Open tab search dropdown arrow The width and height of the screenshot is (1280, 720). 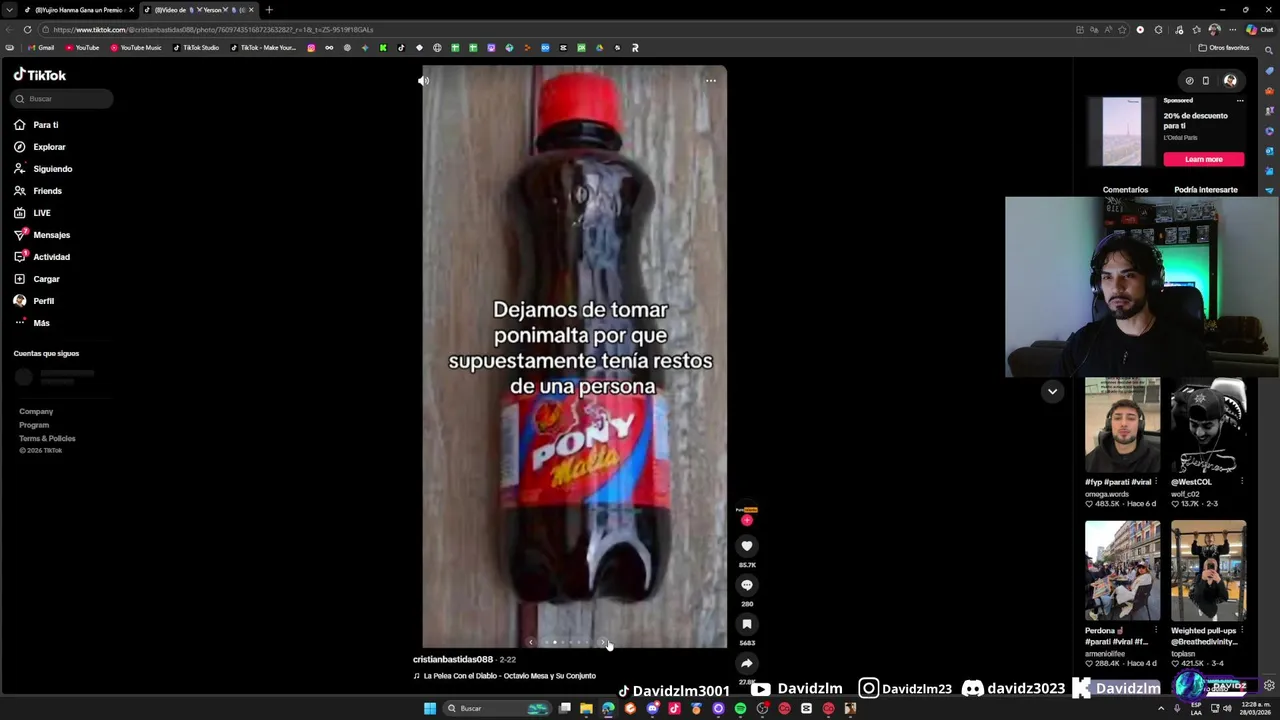coord(9,10)
